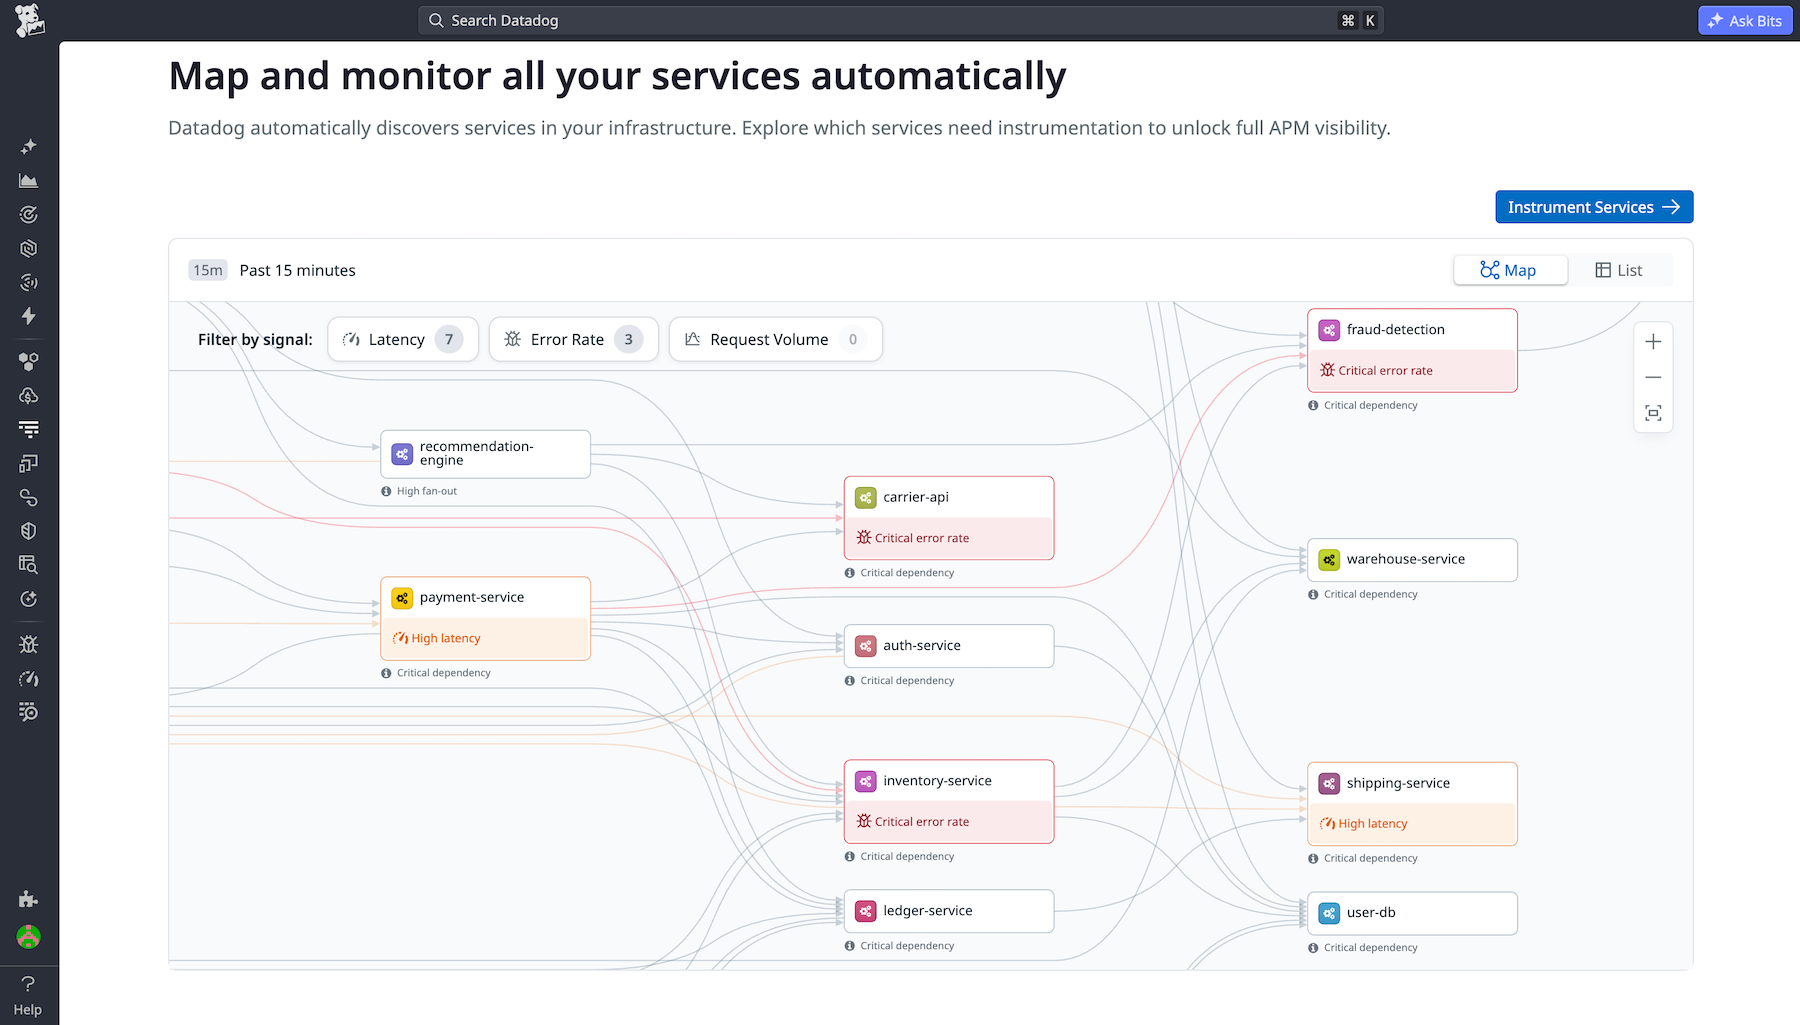Open the shield security sidebar icon
This screenshot has height=1025, width=1800.
click(x=29, y=531)
